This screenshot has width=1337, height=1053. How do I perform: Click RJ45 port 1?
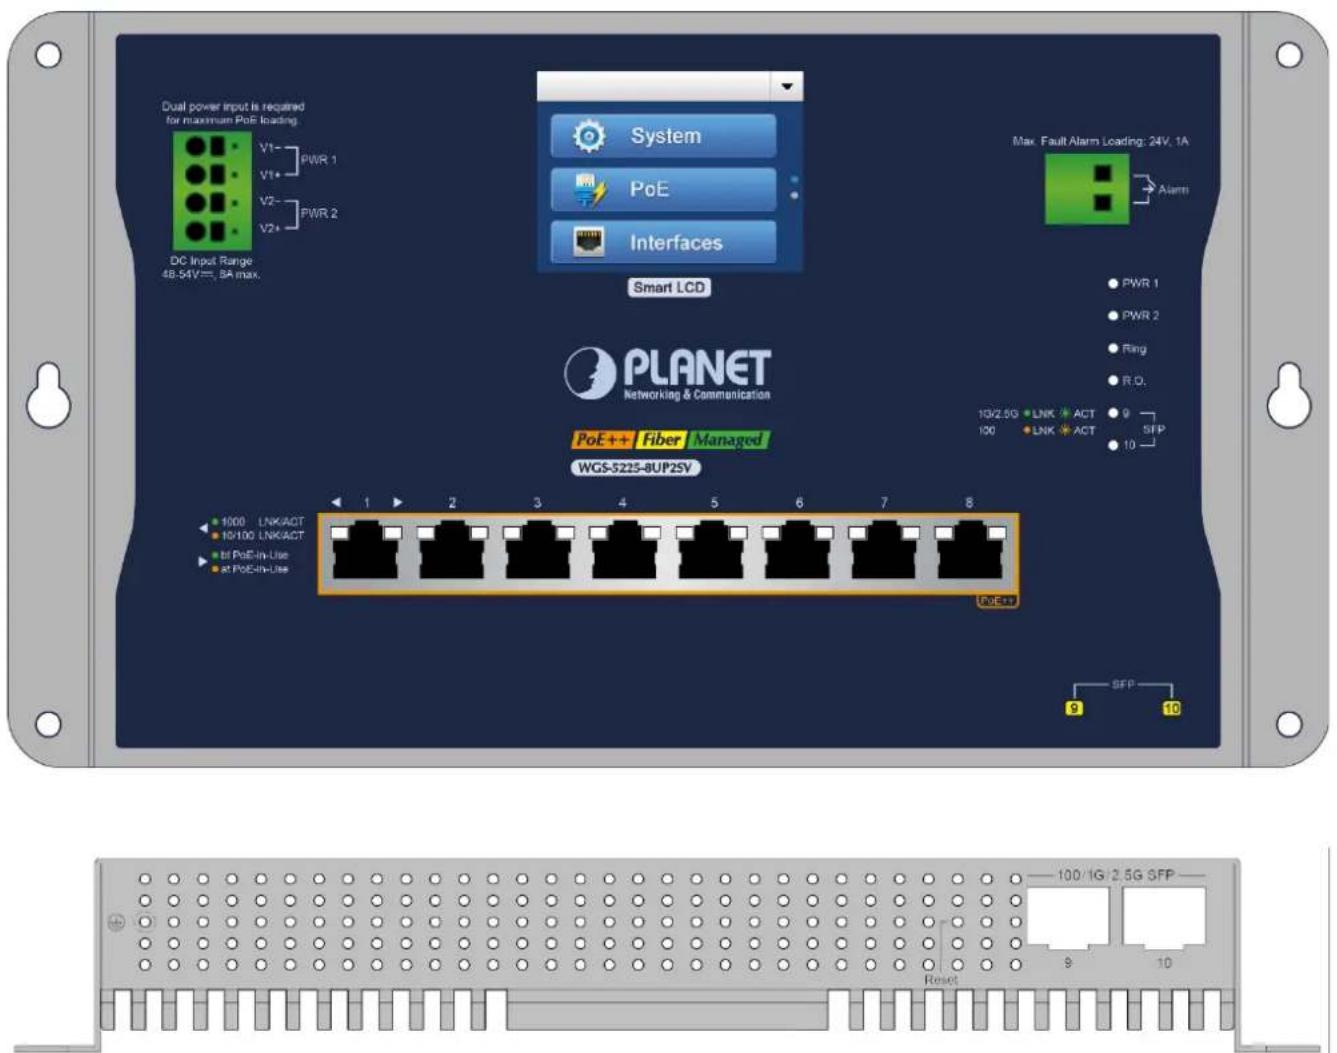pos(366,552)
